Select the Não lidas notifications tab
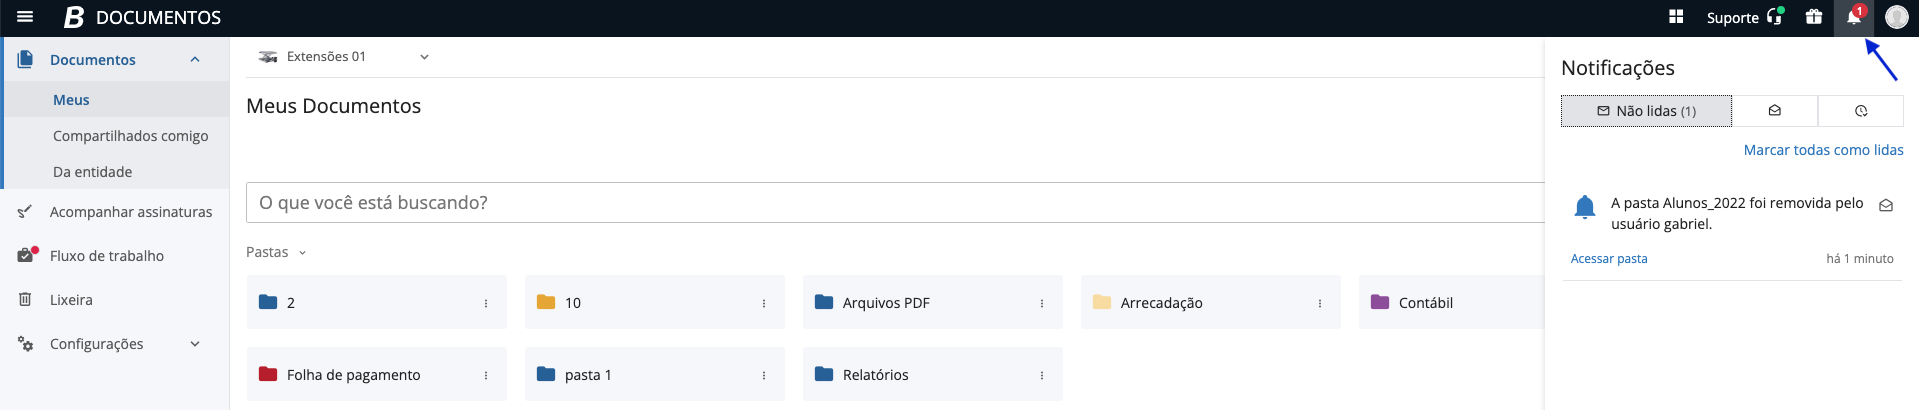The image size is (1919, 410). click(x=1646, y=111)
